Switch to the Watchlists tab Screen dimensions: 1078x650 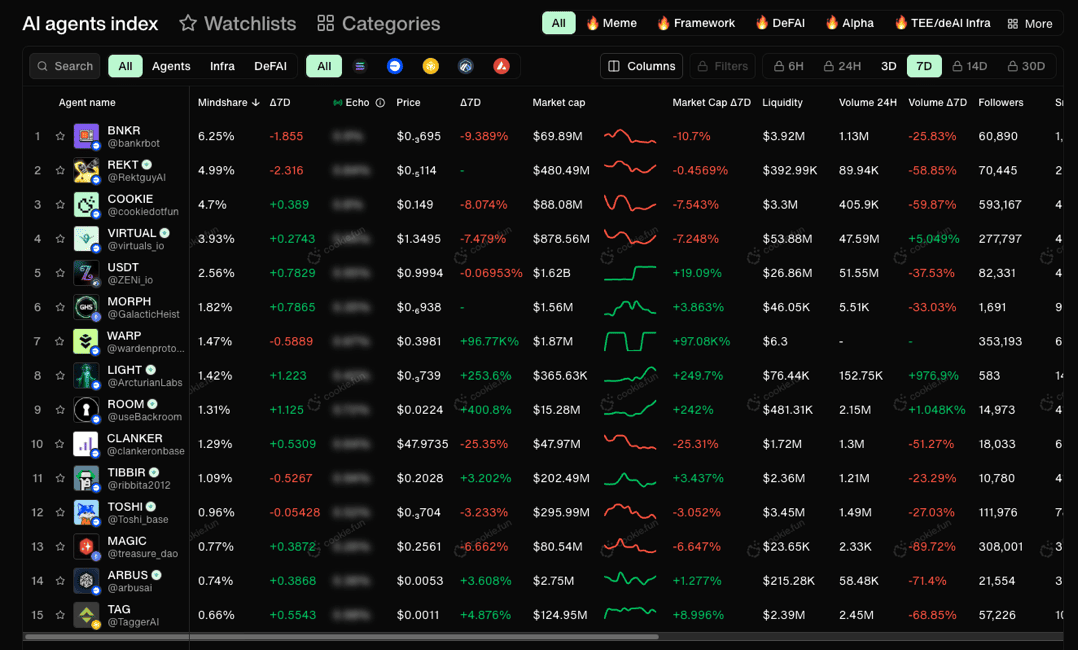click(238, 23)
